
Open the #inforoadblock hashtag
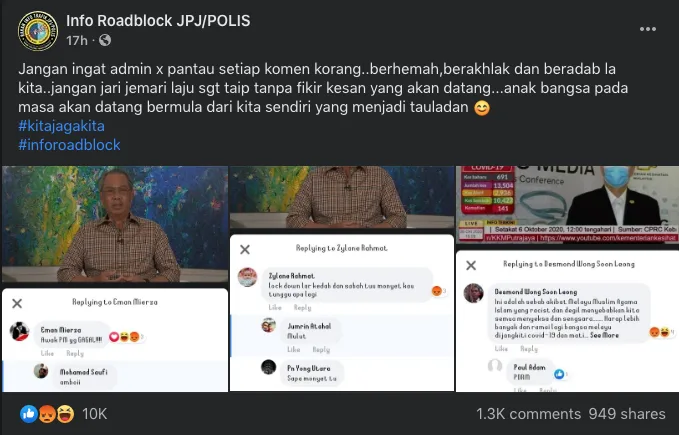click(x=69, y=145)
